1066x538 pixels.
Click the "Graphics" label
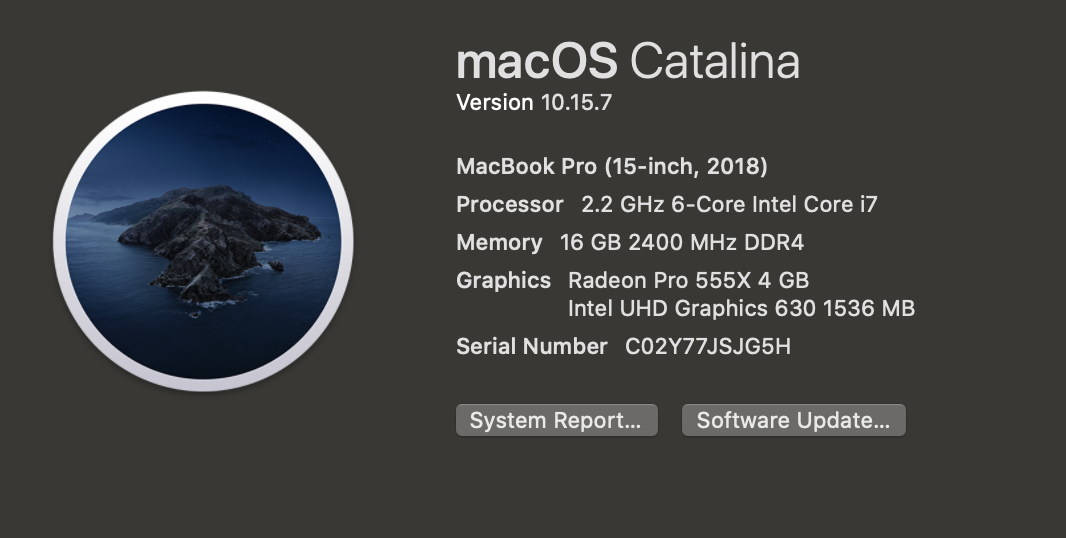point(503,280)
